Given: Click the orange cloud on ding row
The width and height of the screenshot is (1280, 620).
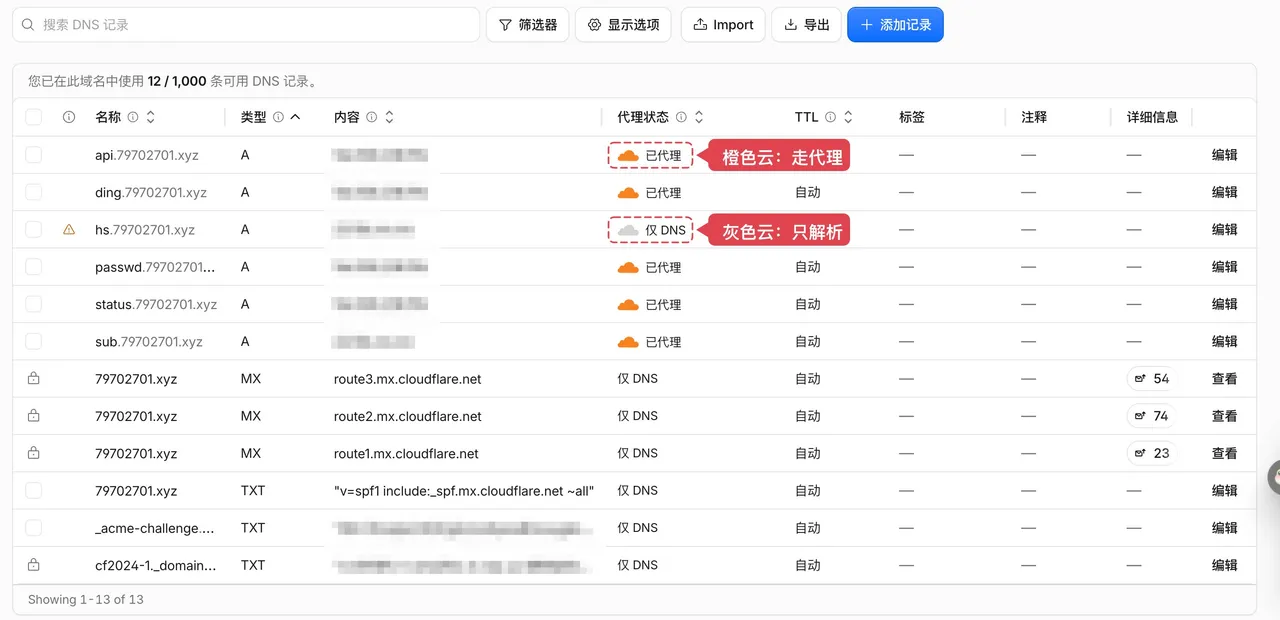Looking at the screenshot, I should (628, 193).
